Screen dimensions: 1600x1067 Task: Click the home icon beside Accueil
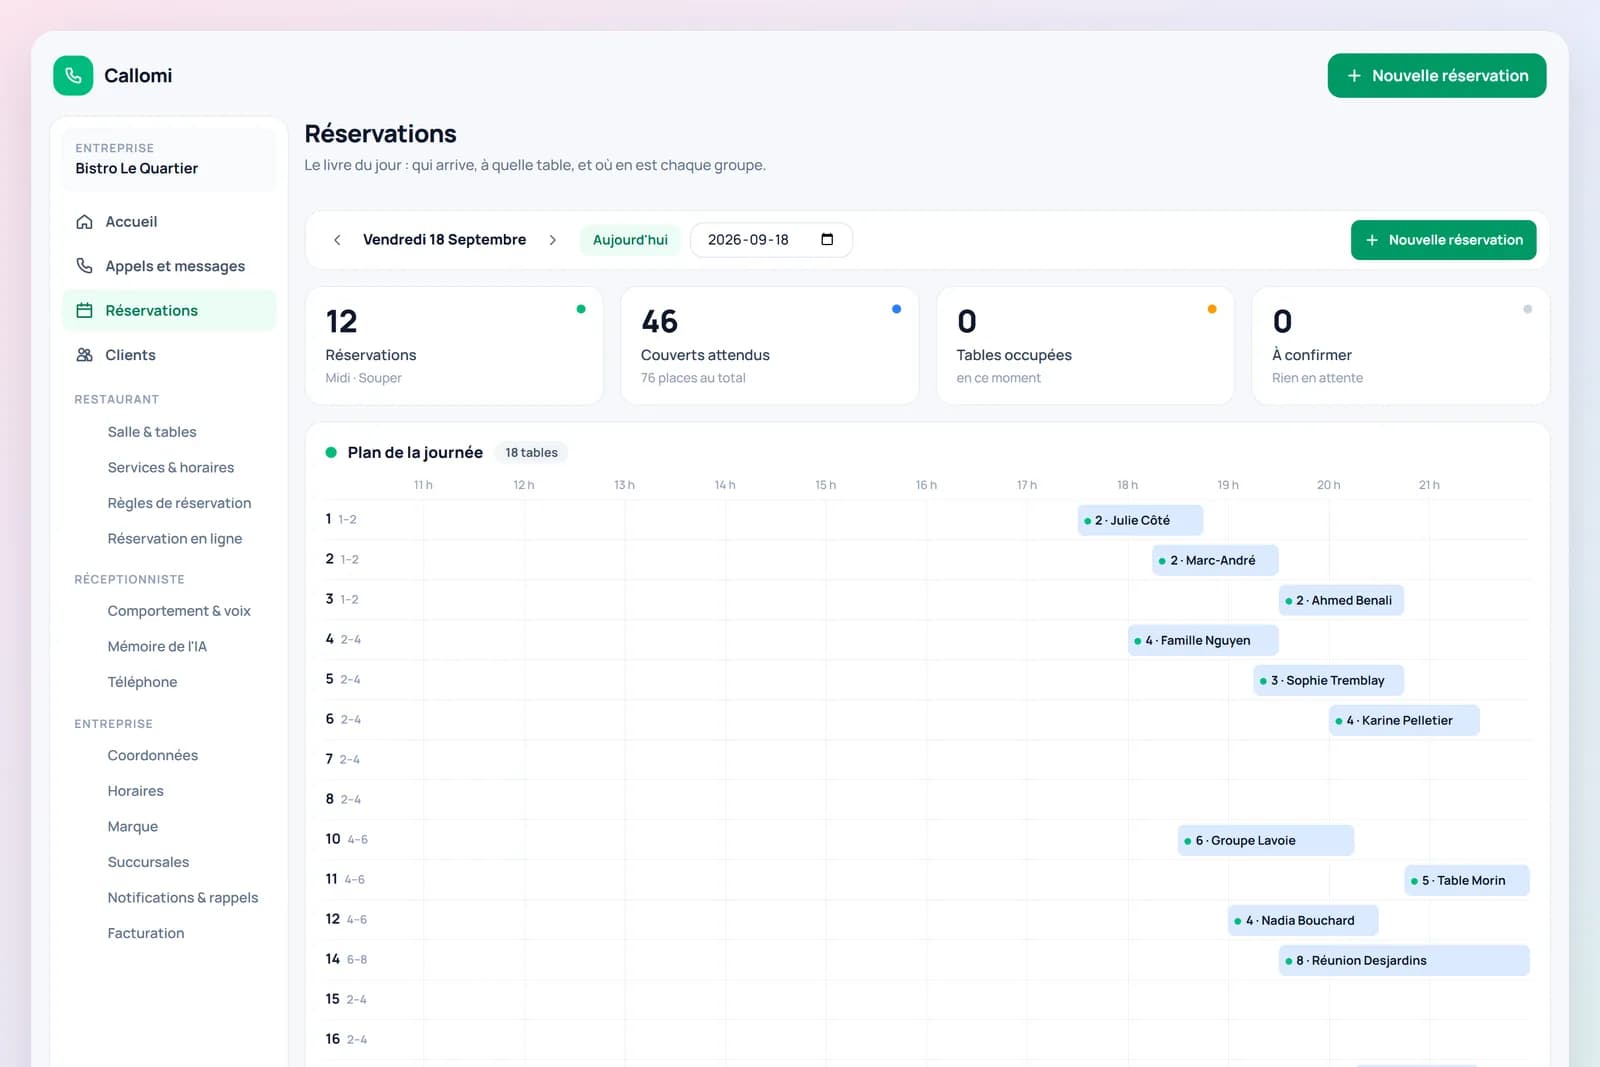85,222
